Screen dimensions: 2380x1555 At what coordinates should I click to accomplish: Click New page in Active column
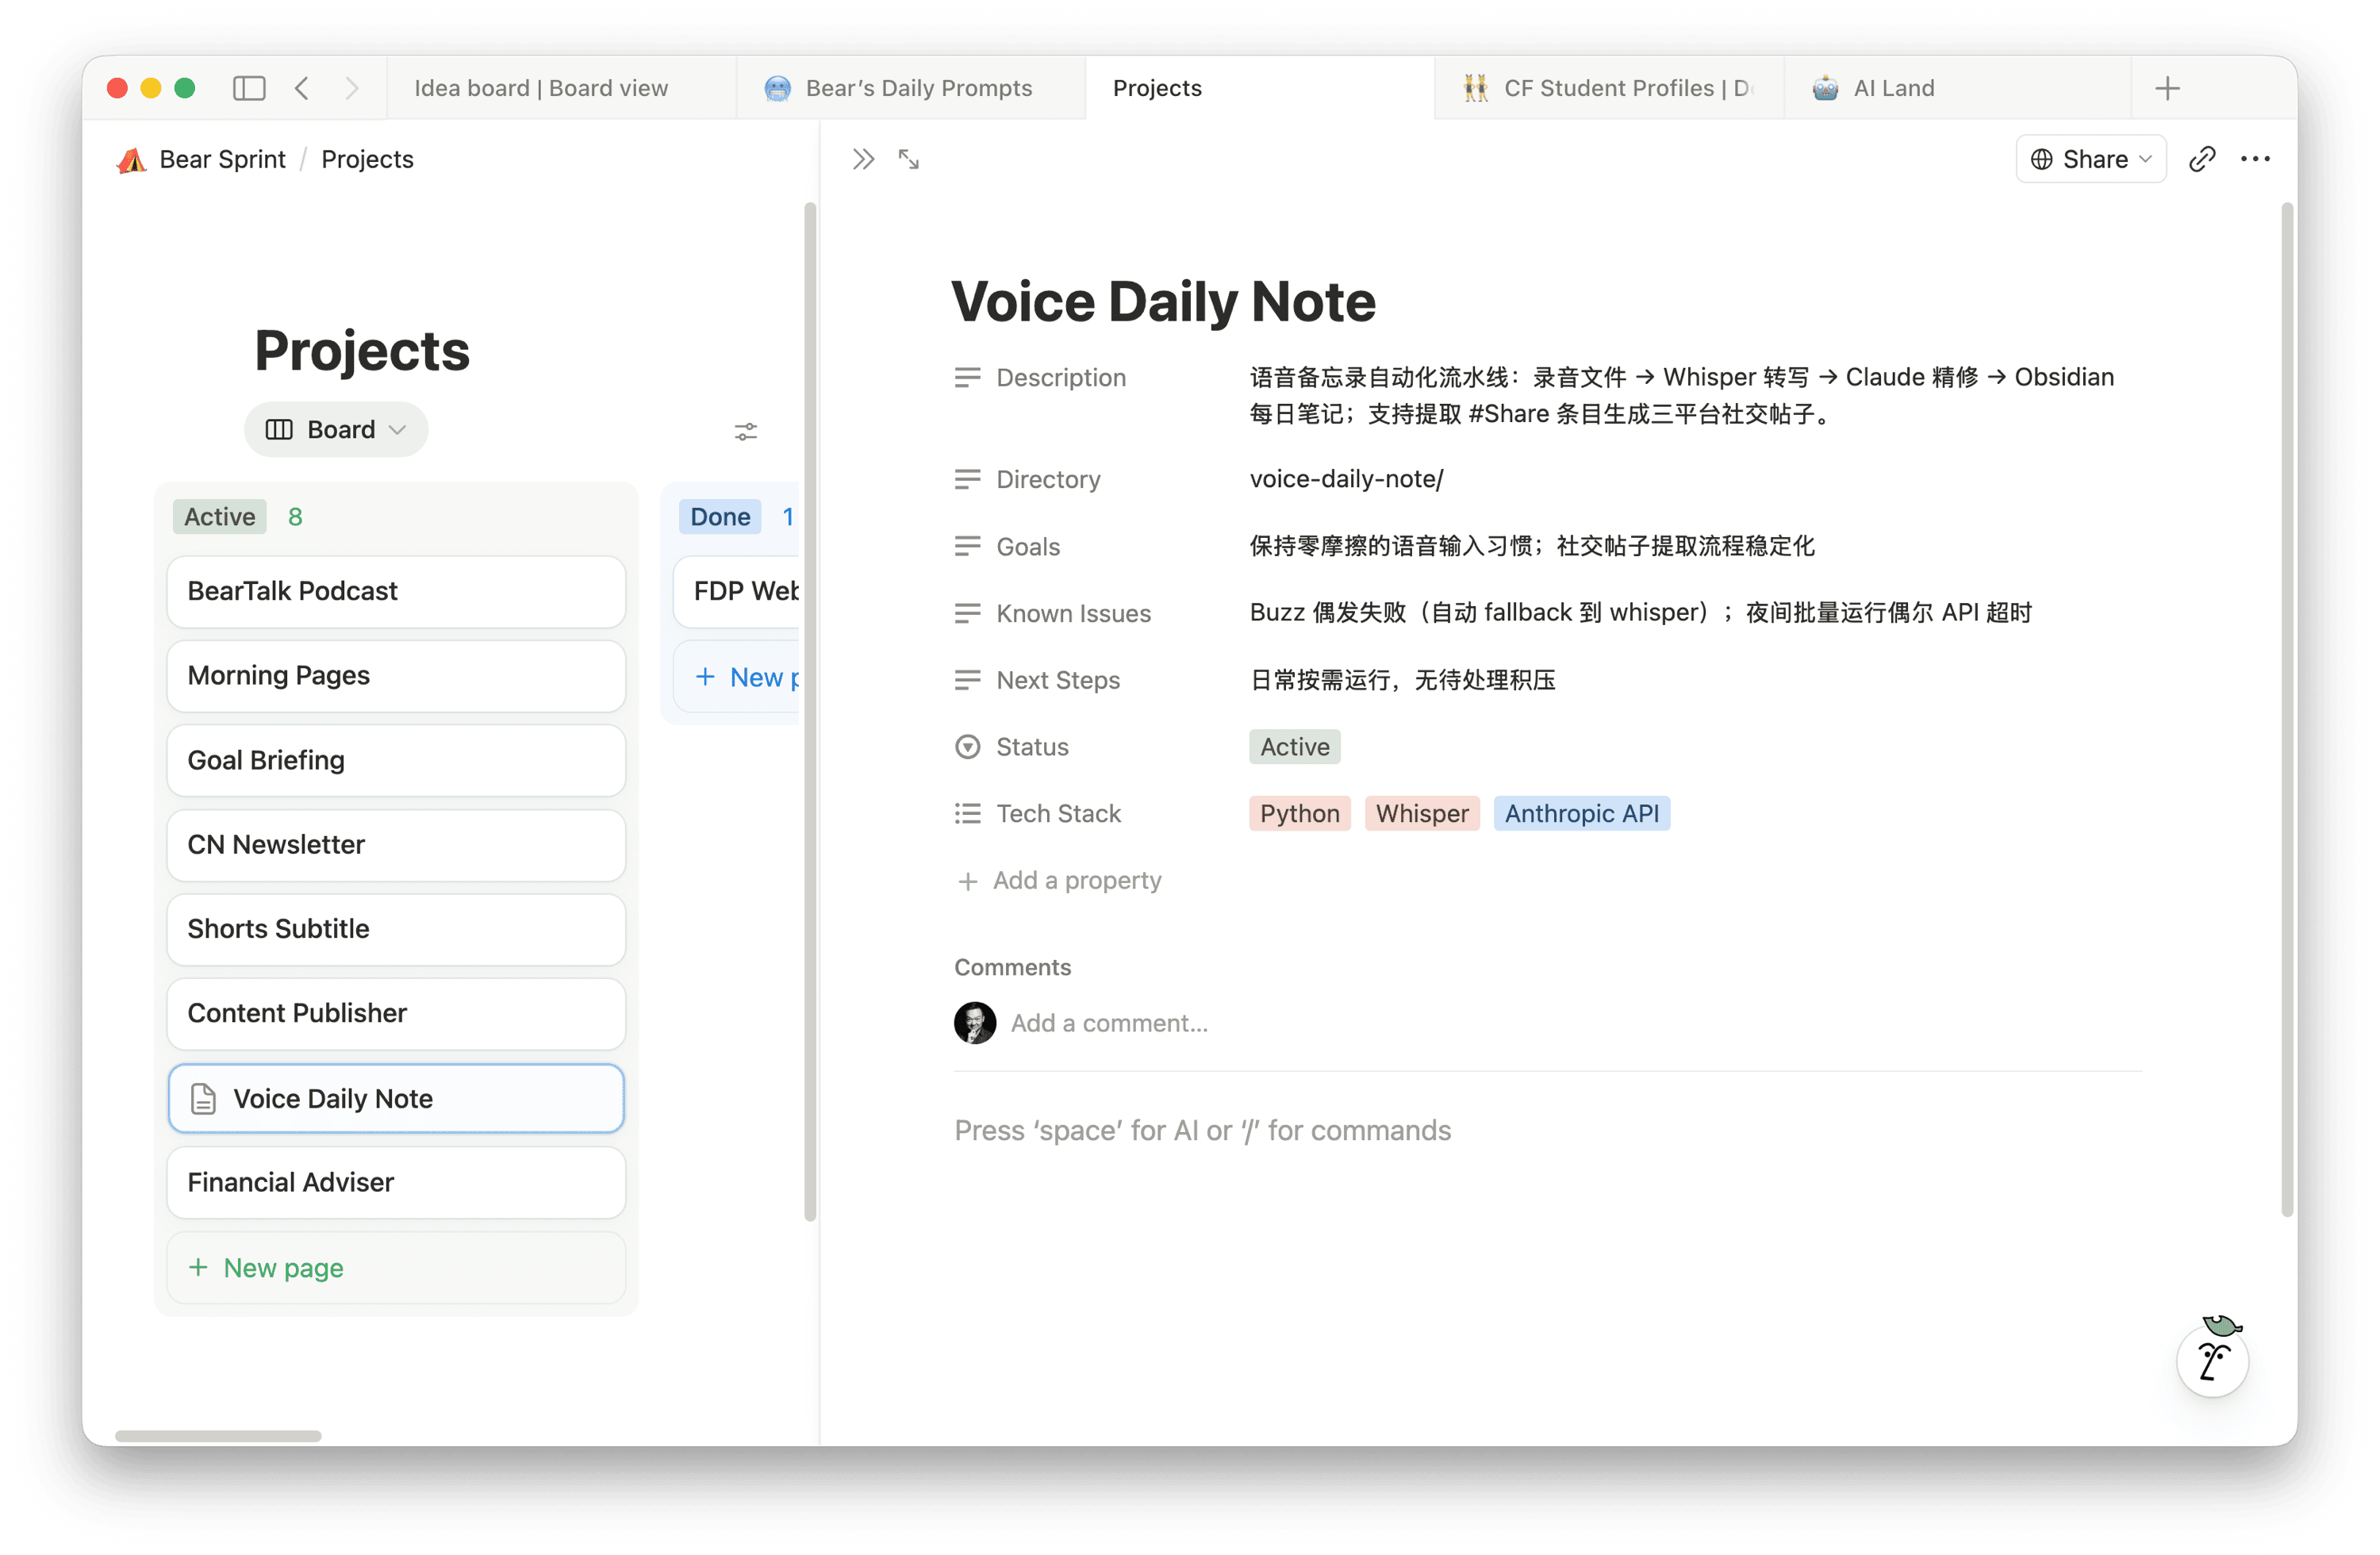tap(283, 1268)
